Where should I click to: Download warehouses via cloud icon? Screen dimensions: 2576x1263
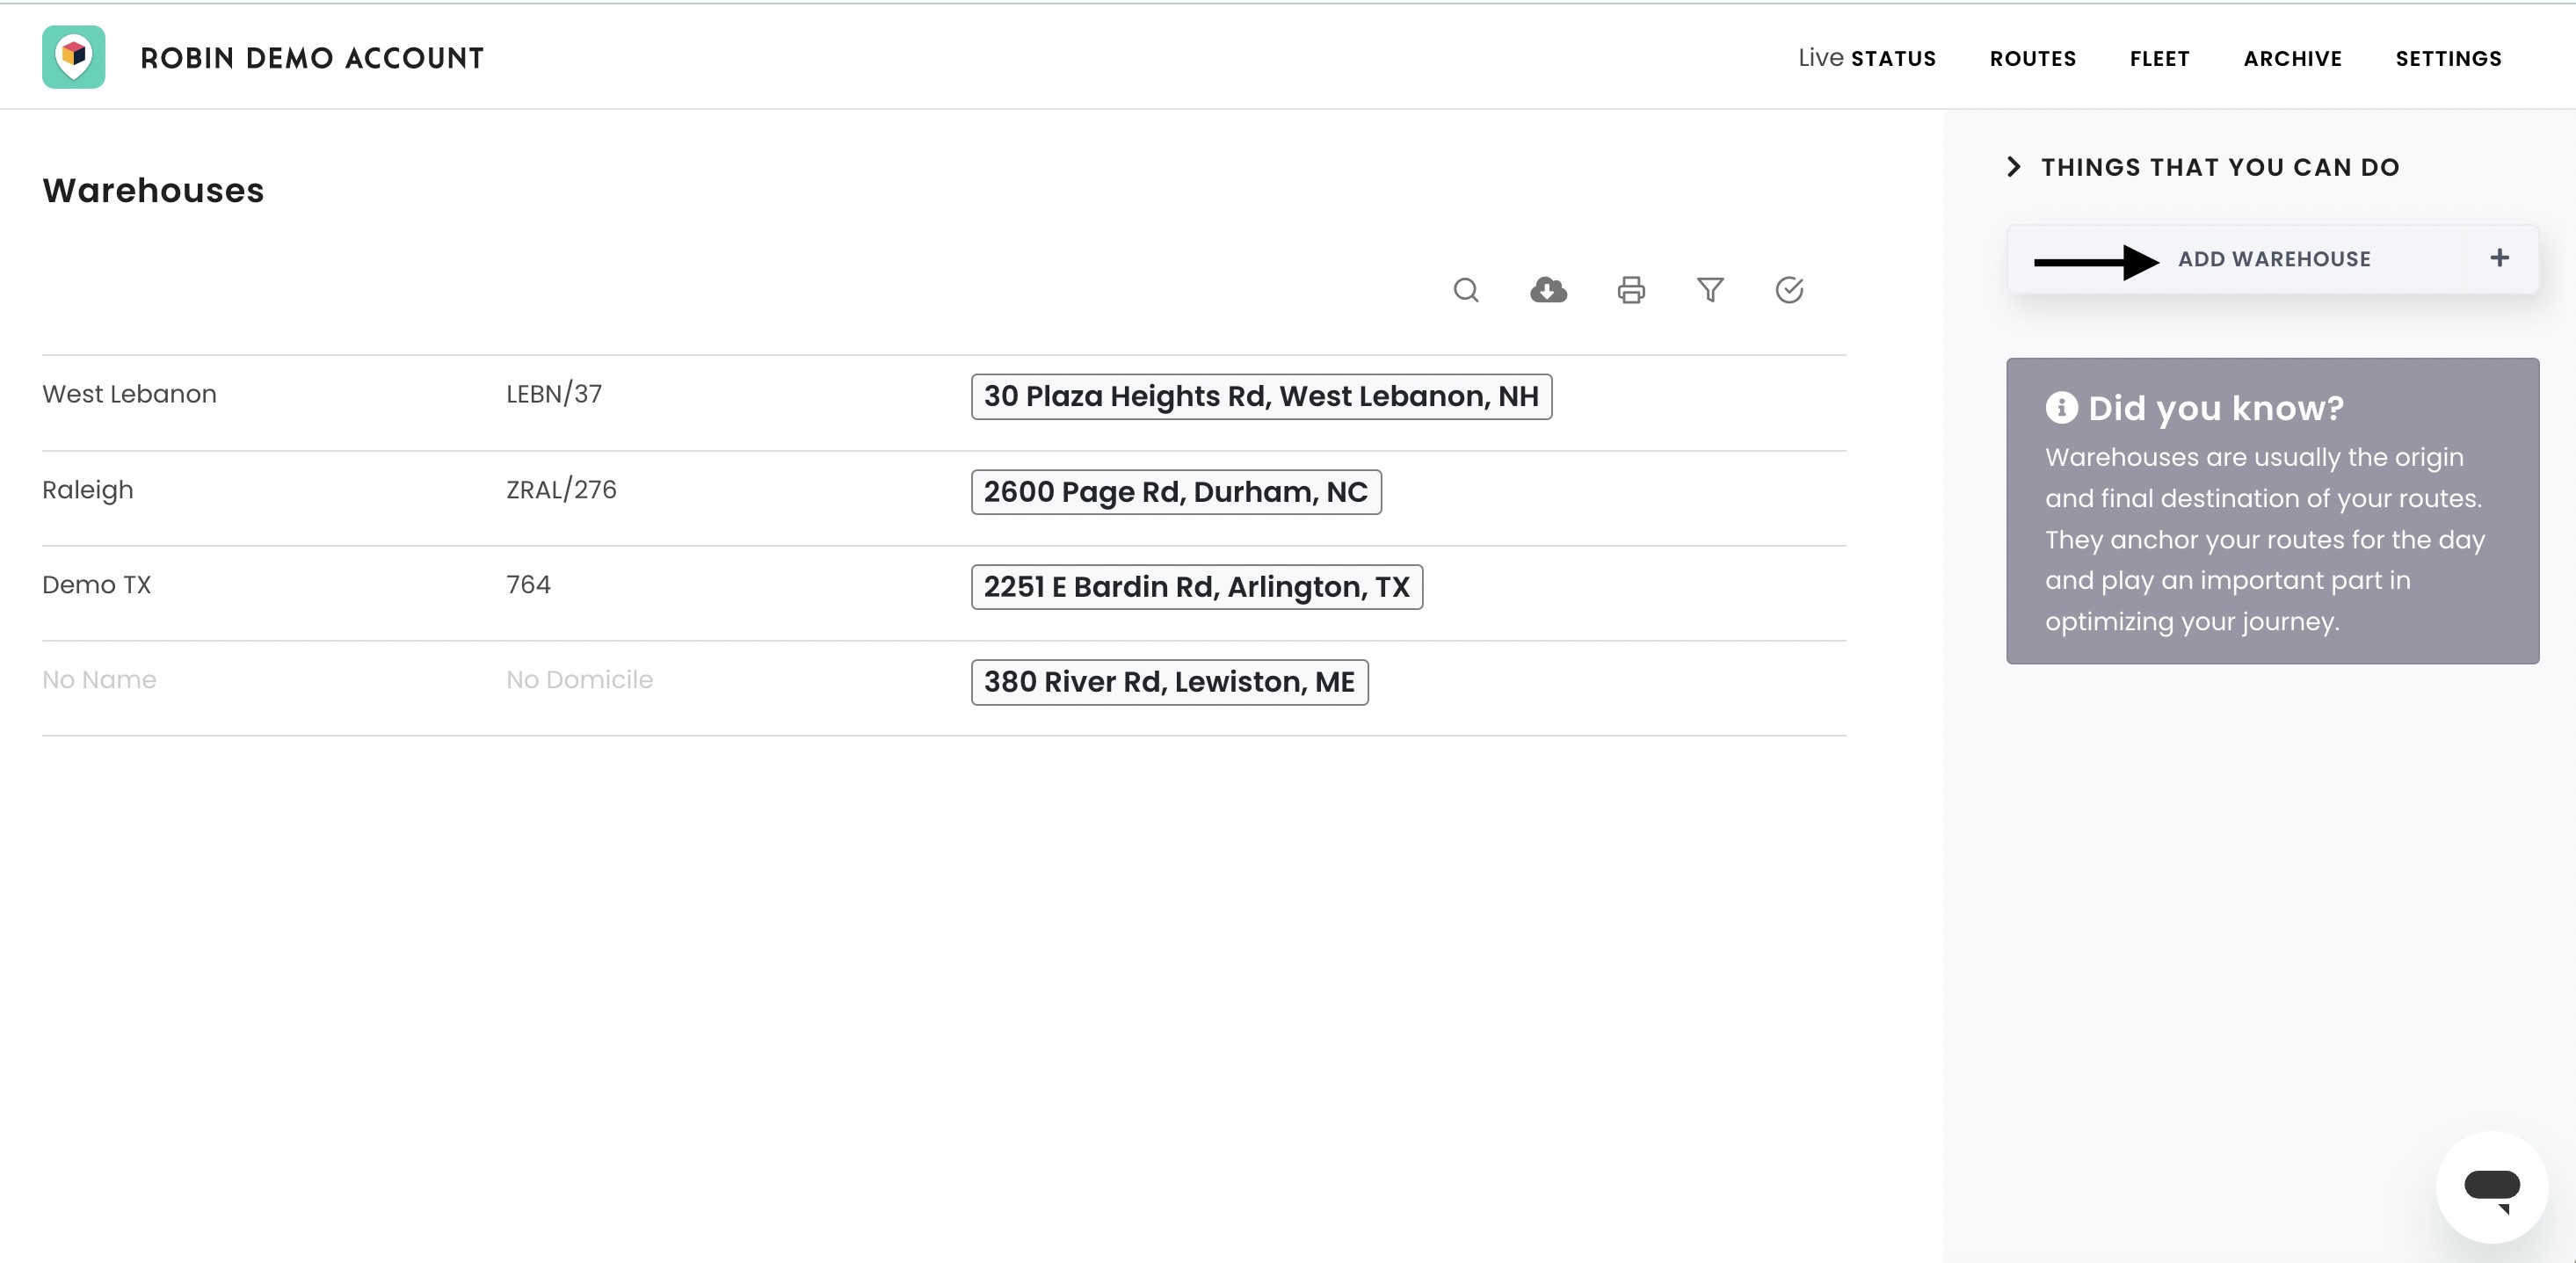pos(1548,290)
